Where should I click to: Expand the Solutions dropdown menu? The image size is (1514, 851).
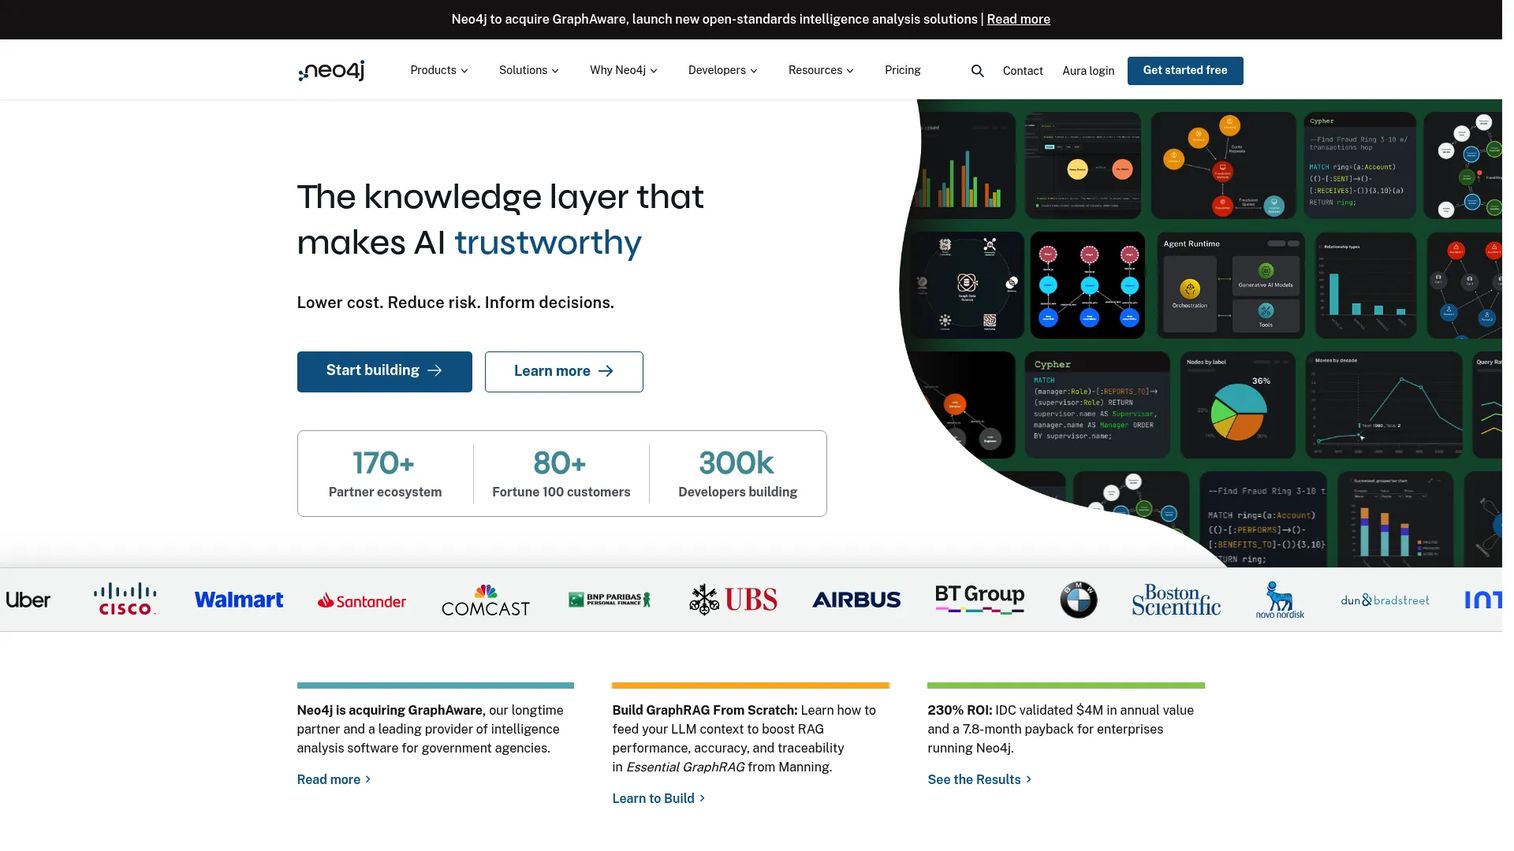point(529,70)
